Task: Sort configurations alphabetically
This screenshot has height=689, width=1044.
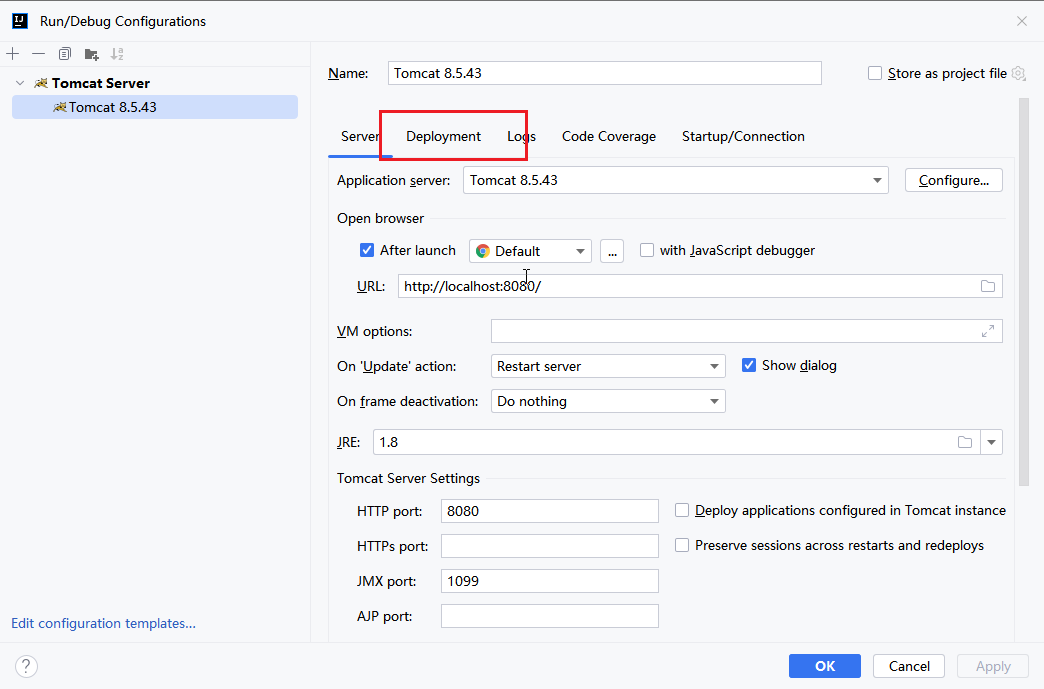Action: coord(117,54)
